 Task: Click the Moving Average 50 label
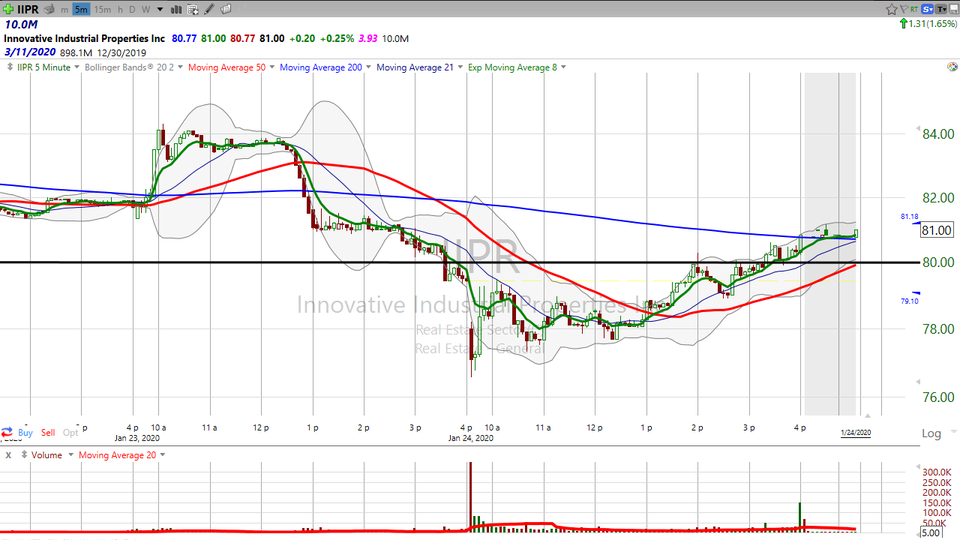coord(227,67)
